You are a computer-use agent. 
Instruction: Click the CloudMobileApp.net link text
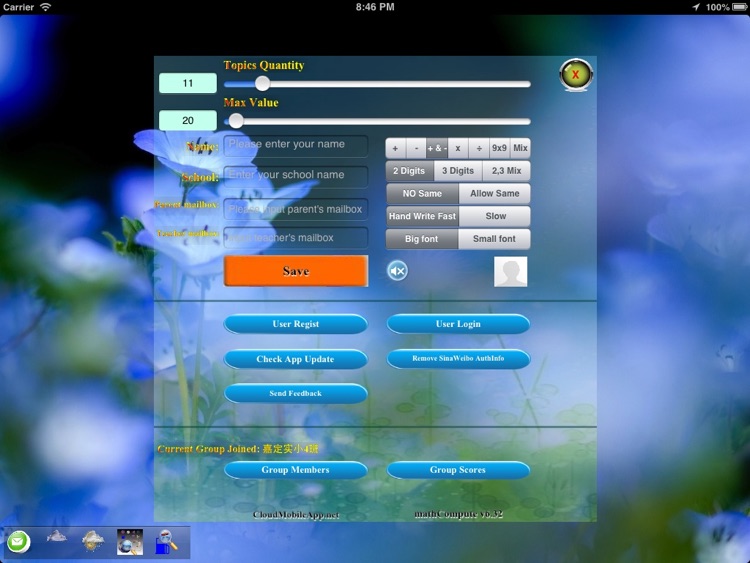pos(296,515)
